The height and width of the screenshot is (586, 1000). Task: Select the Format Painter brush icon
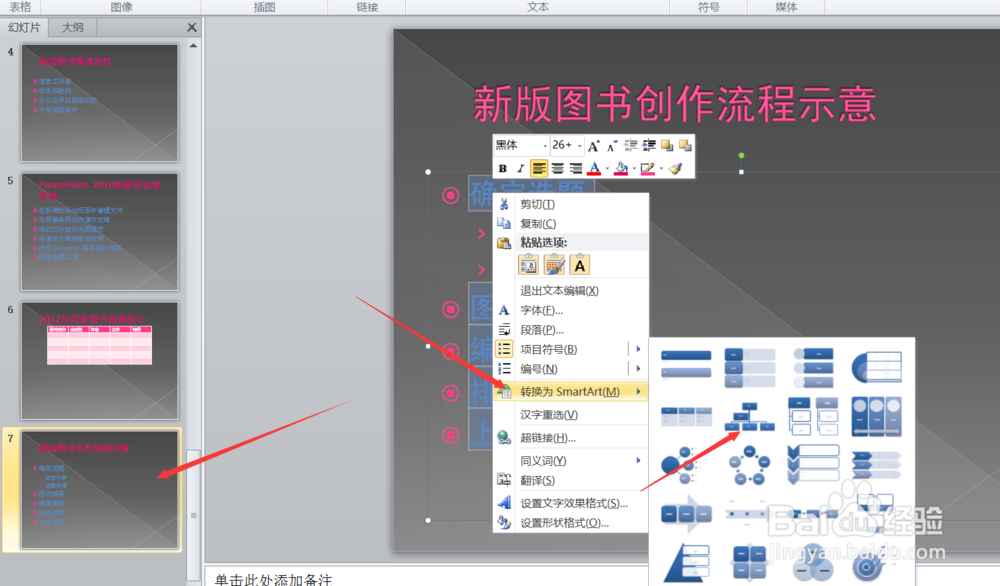click(677, 168)
